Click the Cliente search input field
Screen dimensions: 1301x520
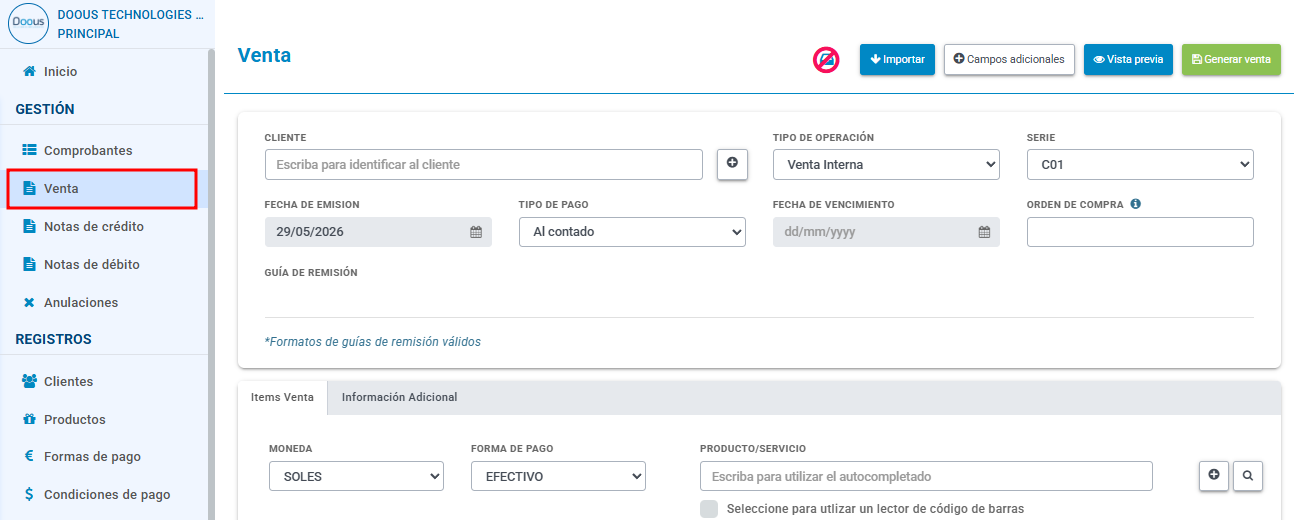[484, 164]
